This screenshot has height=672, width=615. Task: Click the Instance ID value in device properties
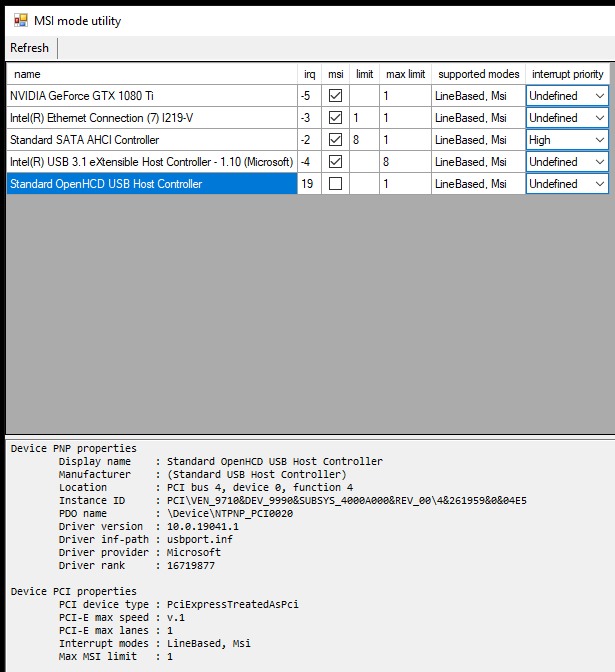[347, 500]
